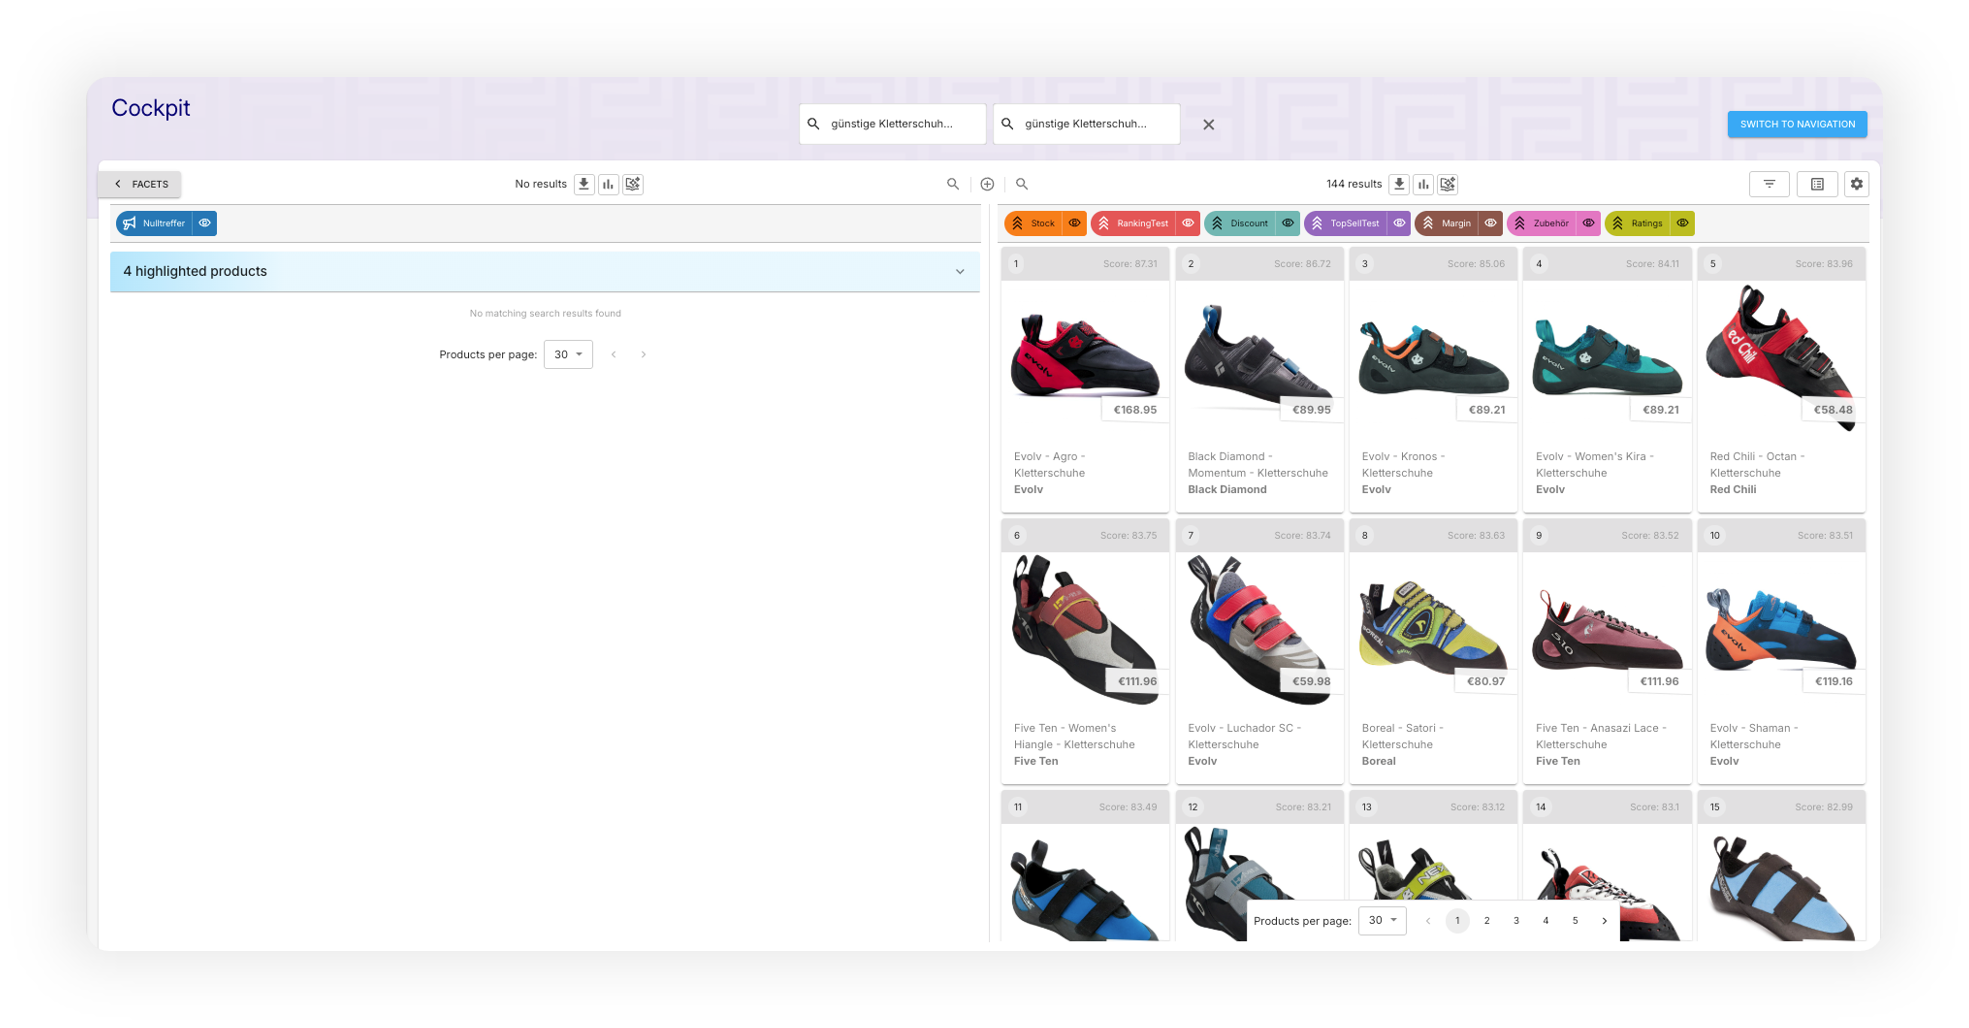Open Black Diamond Momentum product card

tap(1259, 381)
